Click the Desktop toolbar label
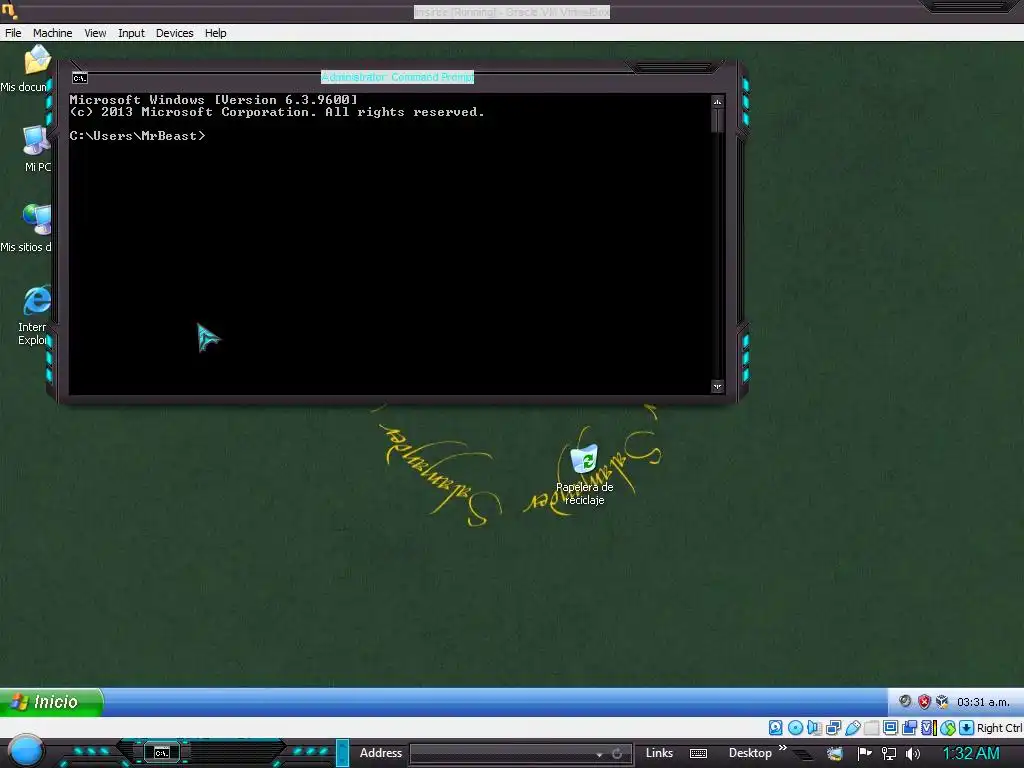Screen dimensions: 1024x768 [x=750, y=753]
